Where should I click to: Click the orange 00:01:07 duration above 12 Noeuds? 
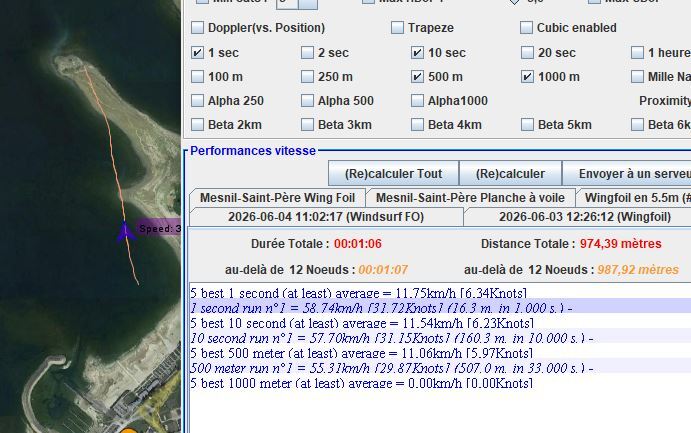[383, 270]
